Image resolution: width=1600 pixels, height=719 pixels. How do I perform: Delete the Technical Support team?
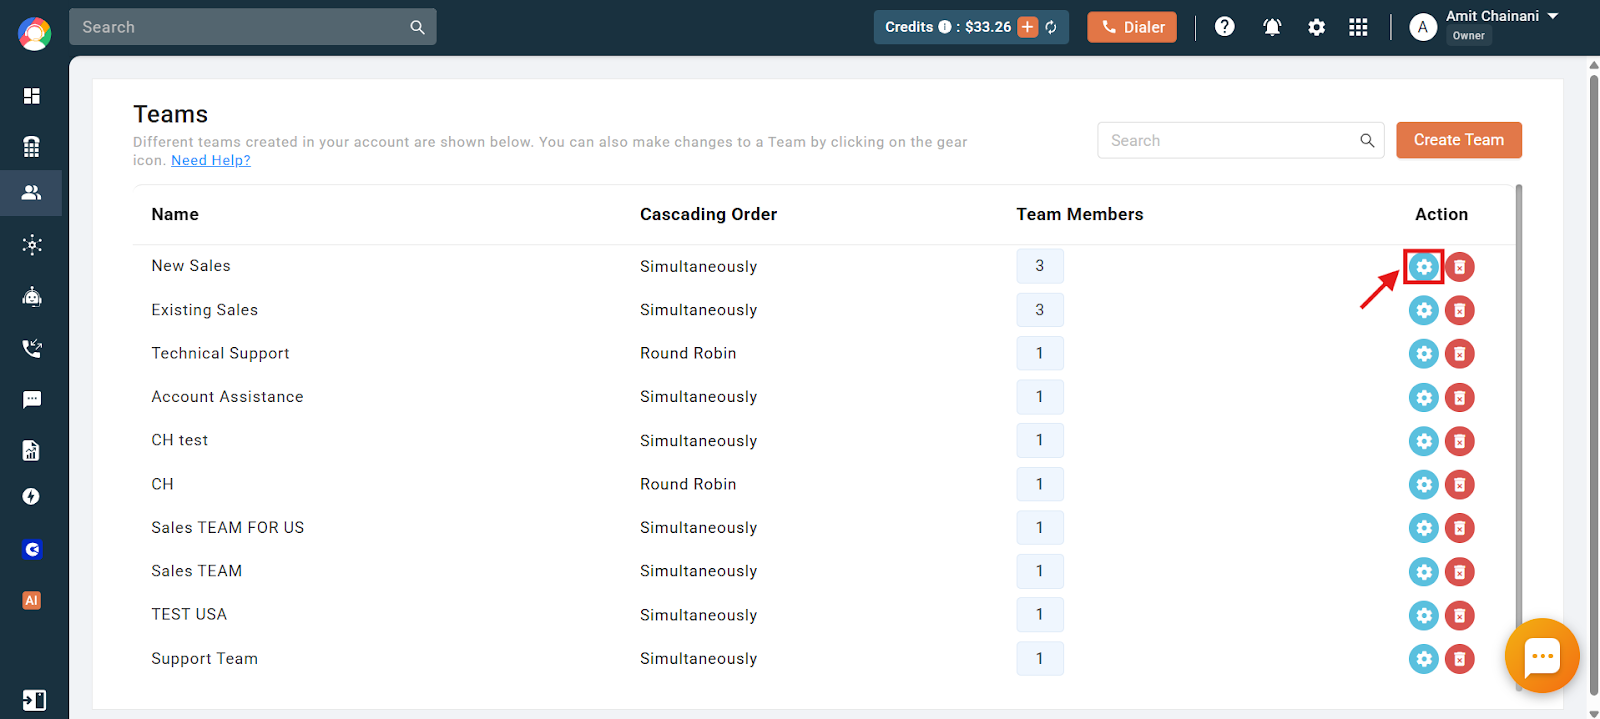(1460, 354)
